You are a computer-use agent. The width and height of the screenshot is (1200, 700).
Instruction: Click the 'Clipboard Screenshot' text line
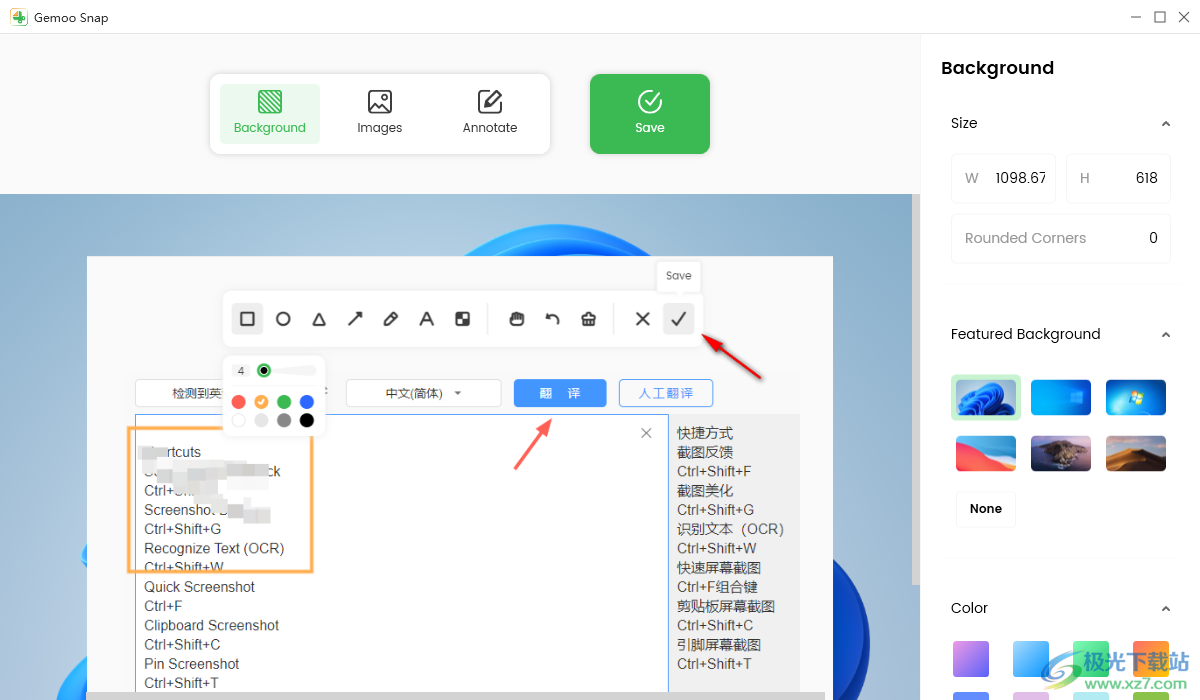211,625
